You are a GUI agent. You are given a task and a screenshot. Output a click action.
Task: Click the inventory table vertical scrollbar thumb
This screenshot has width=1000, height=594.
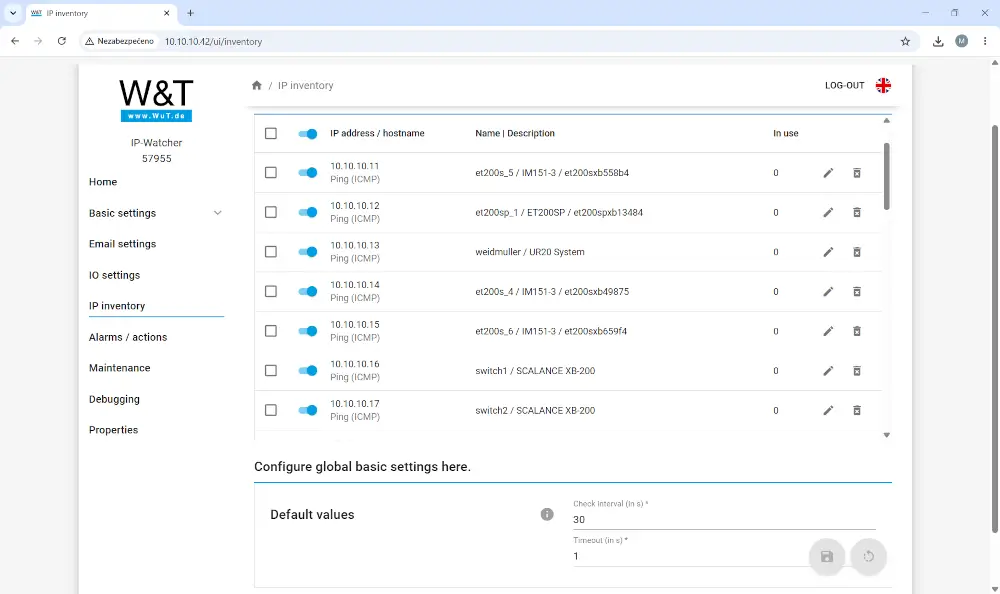(886, 176)
